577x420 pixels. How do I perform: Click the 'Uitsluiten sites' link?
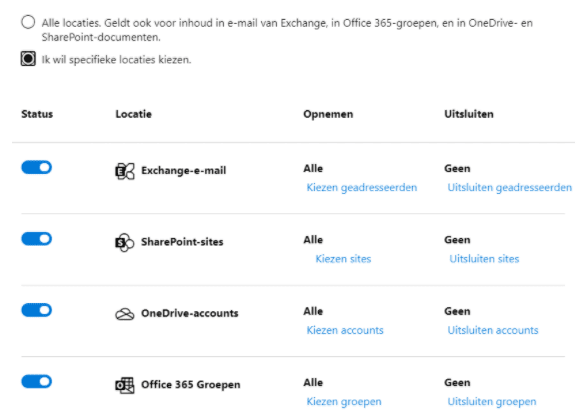[484, 259]
